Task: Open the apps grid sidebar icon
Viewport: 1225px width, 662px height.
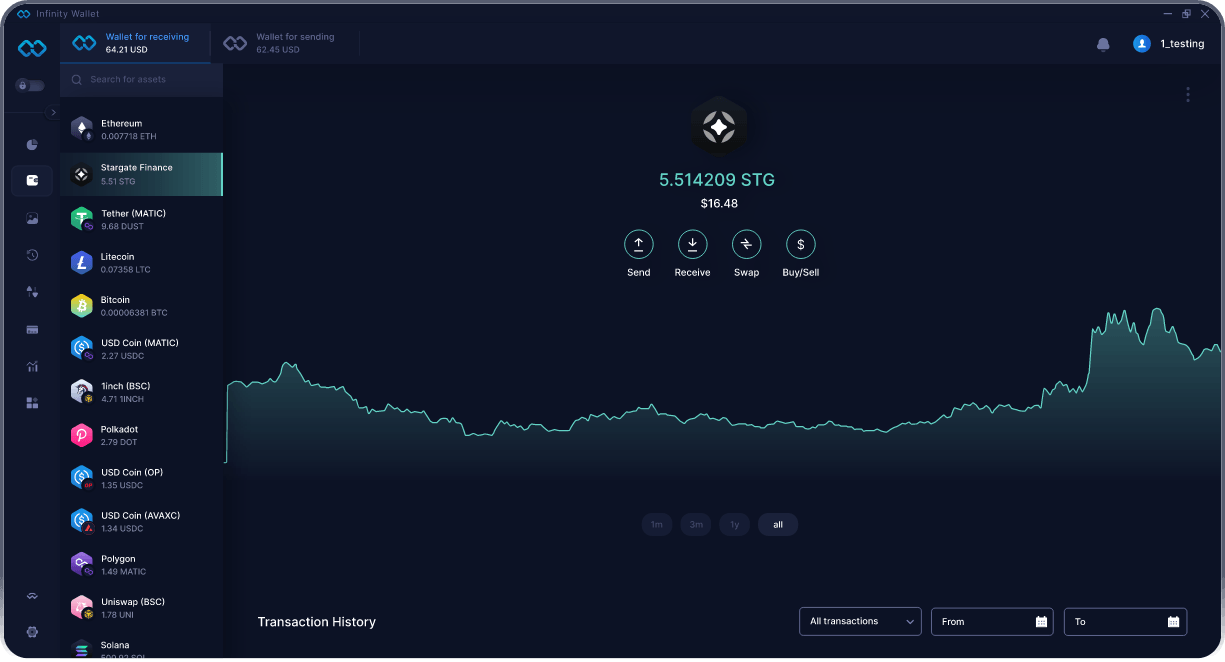Action: click(32, 403)
